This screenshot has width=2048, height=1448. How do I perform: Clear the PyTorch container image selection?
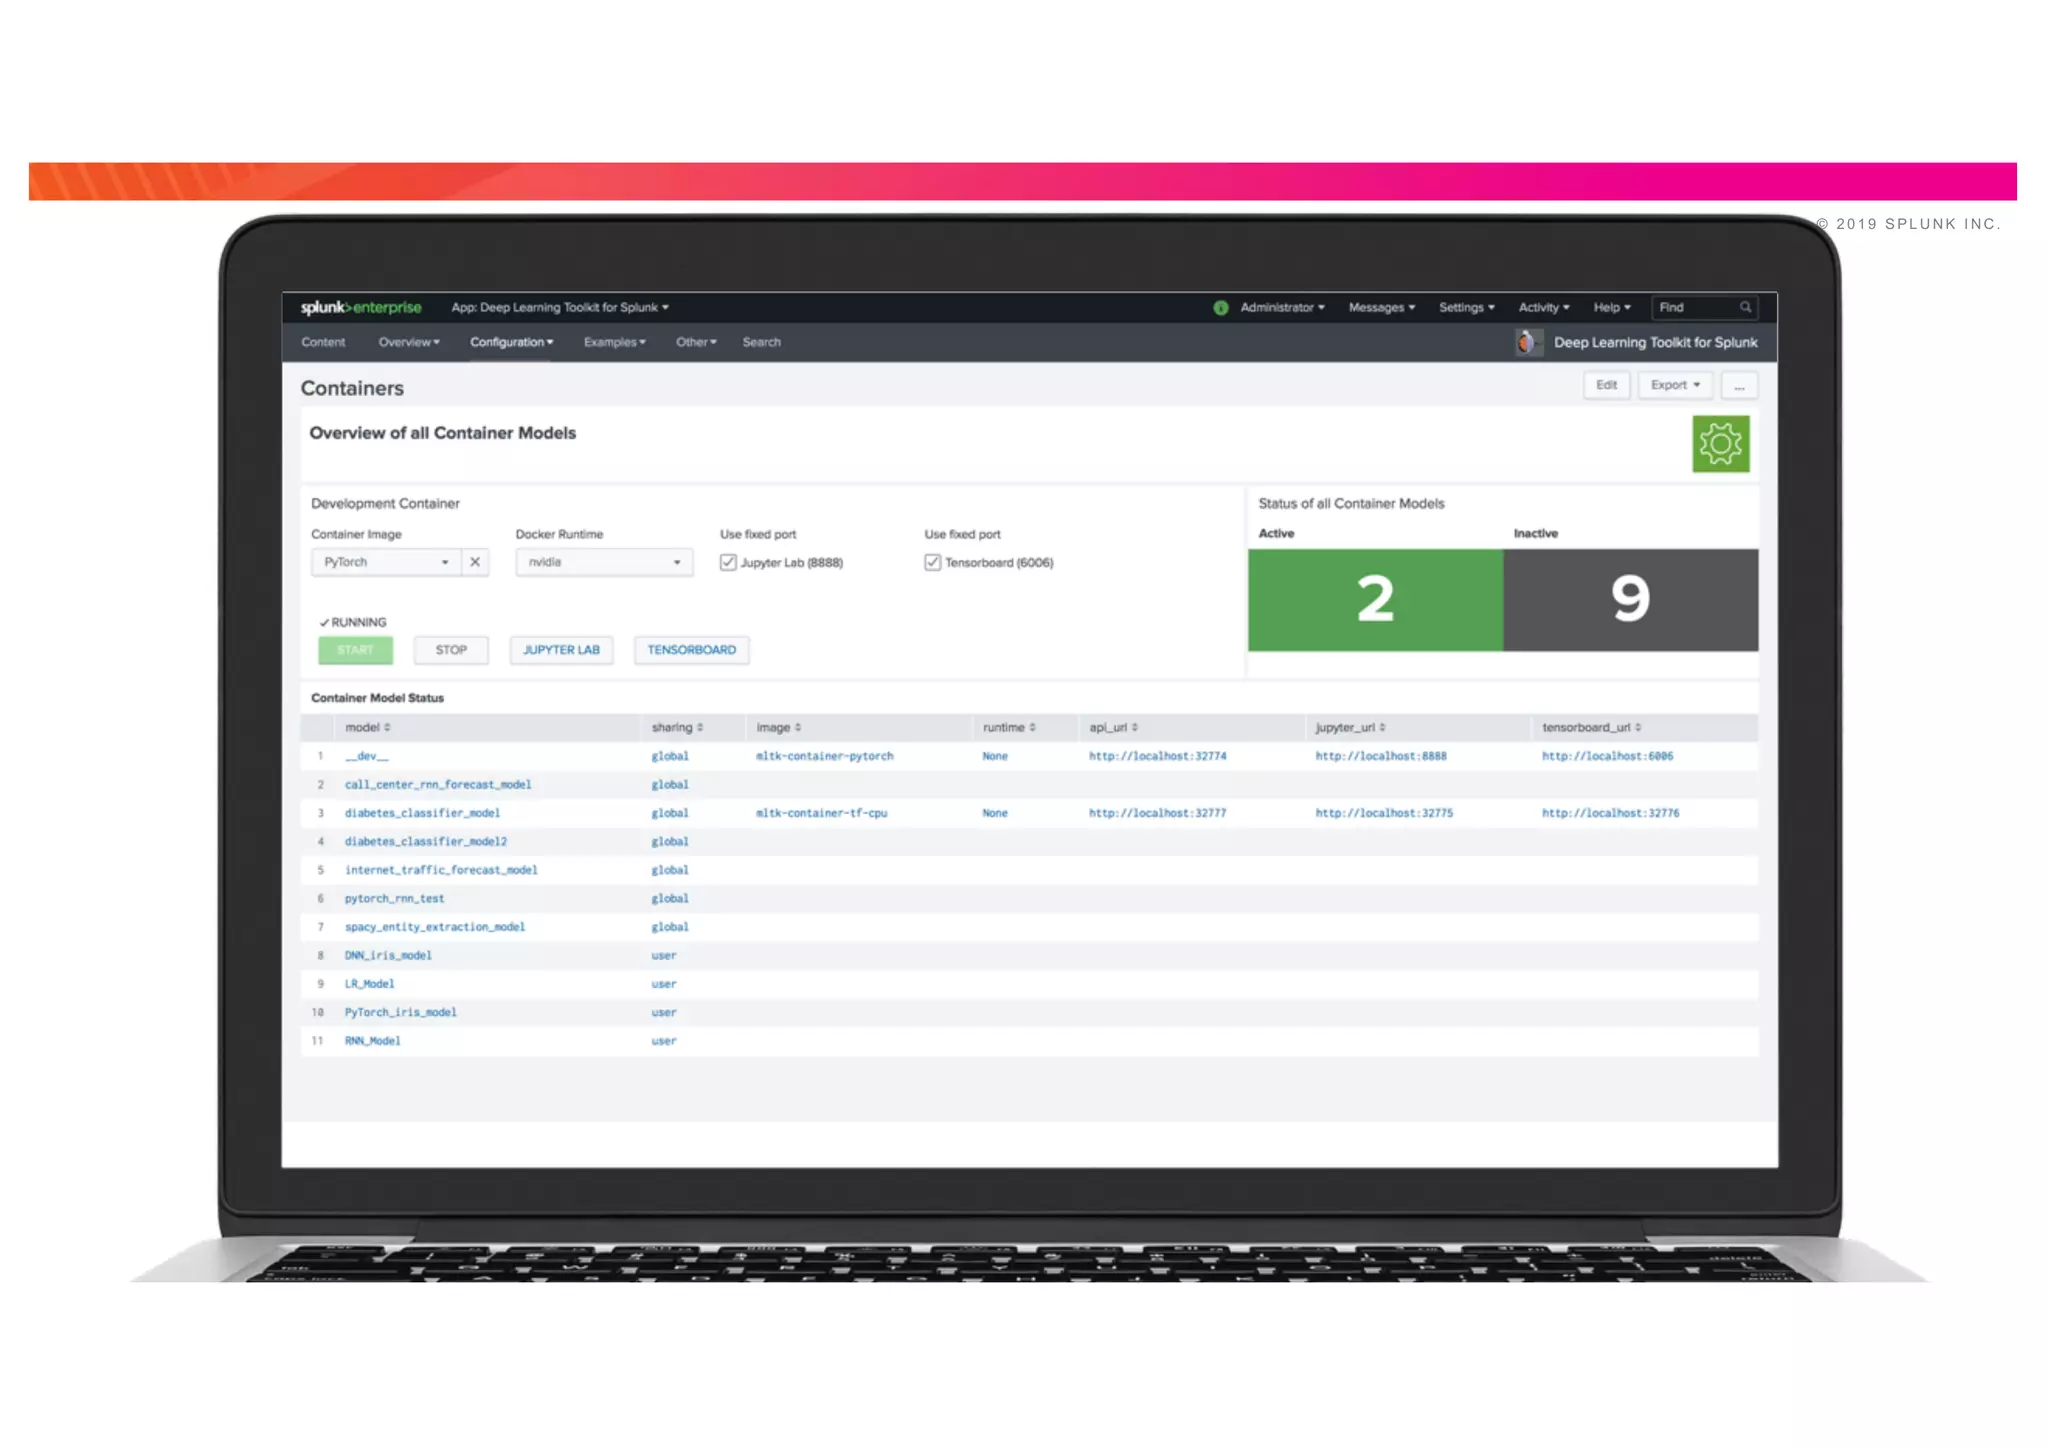tap(475, 562)
